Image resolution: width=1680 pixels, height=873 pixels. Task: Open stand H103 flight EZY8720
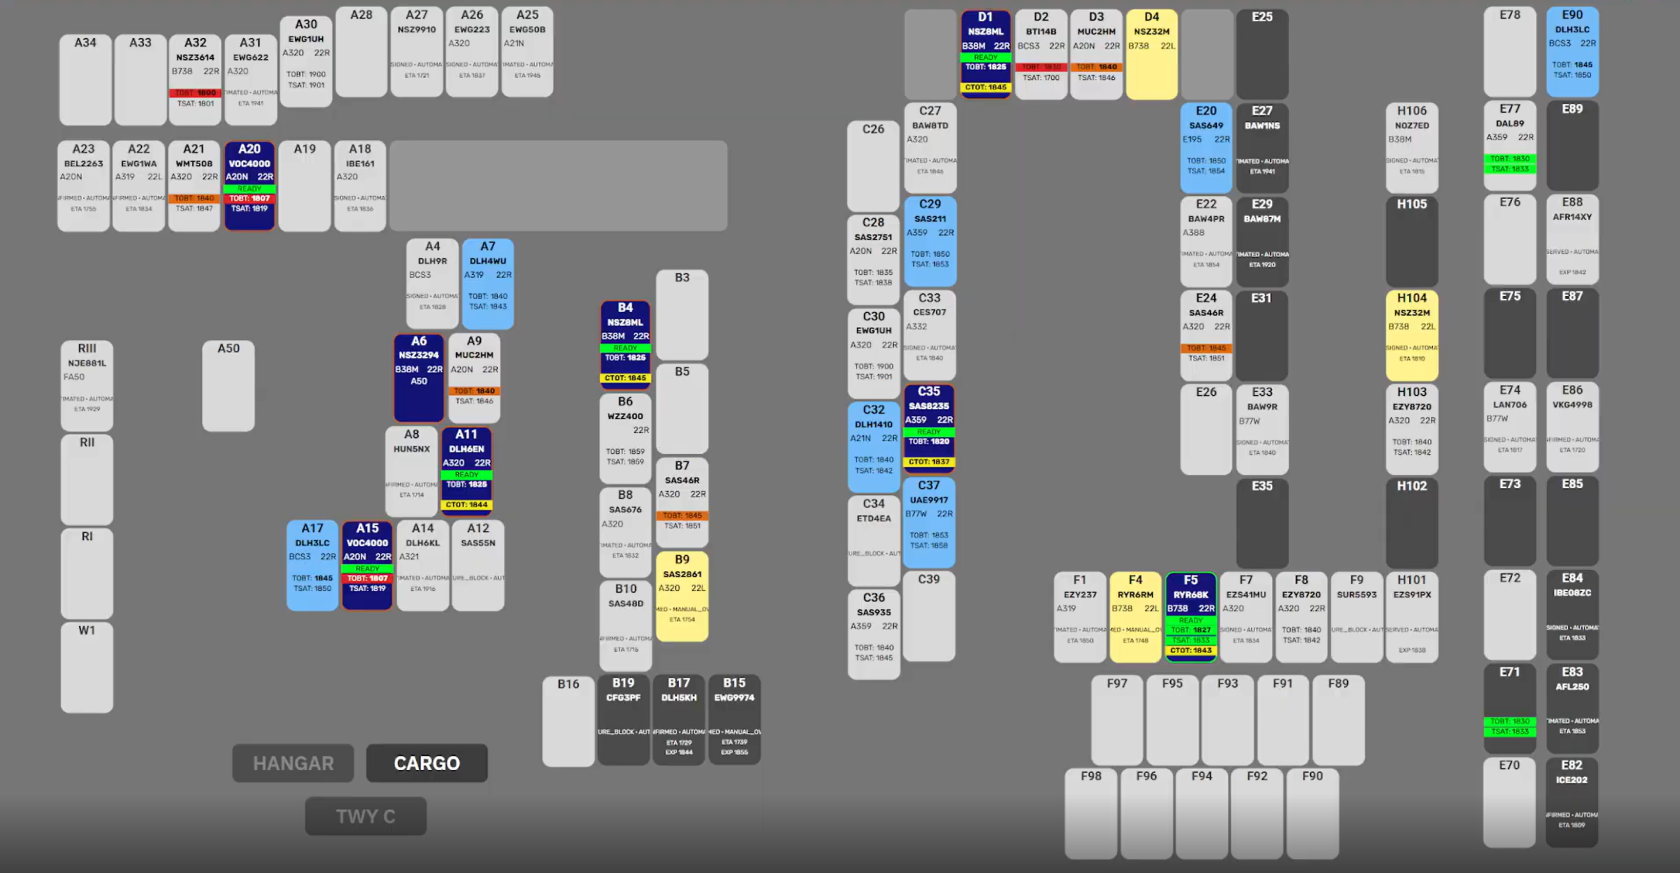tap(1412, 429)
